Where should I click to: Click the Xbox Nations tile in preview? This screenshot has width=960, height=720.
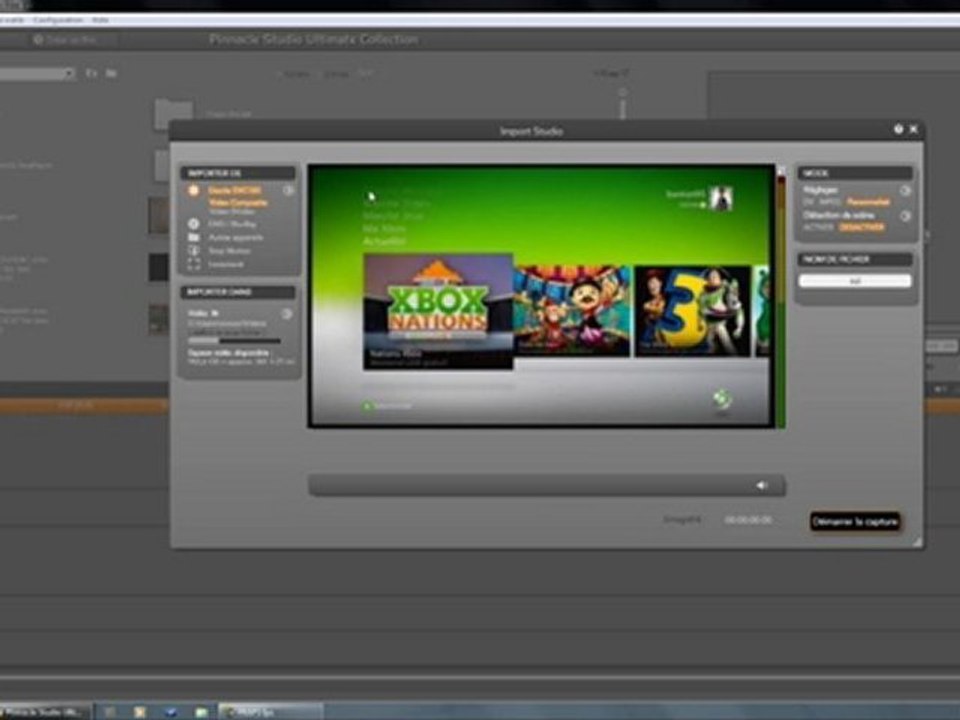click(x=438, y=312)
